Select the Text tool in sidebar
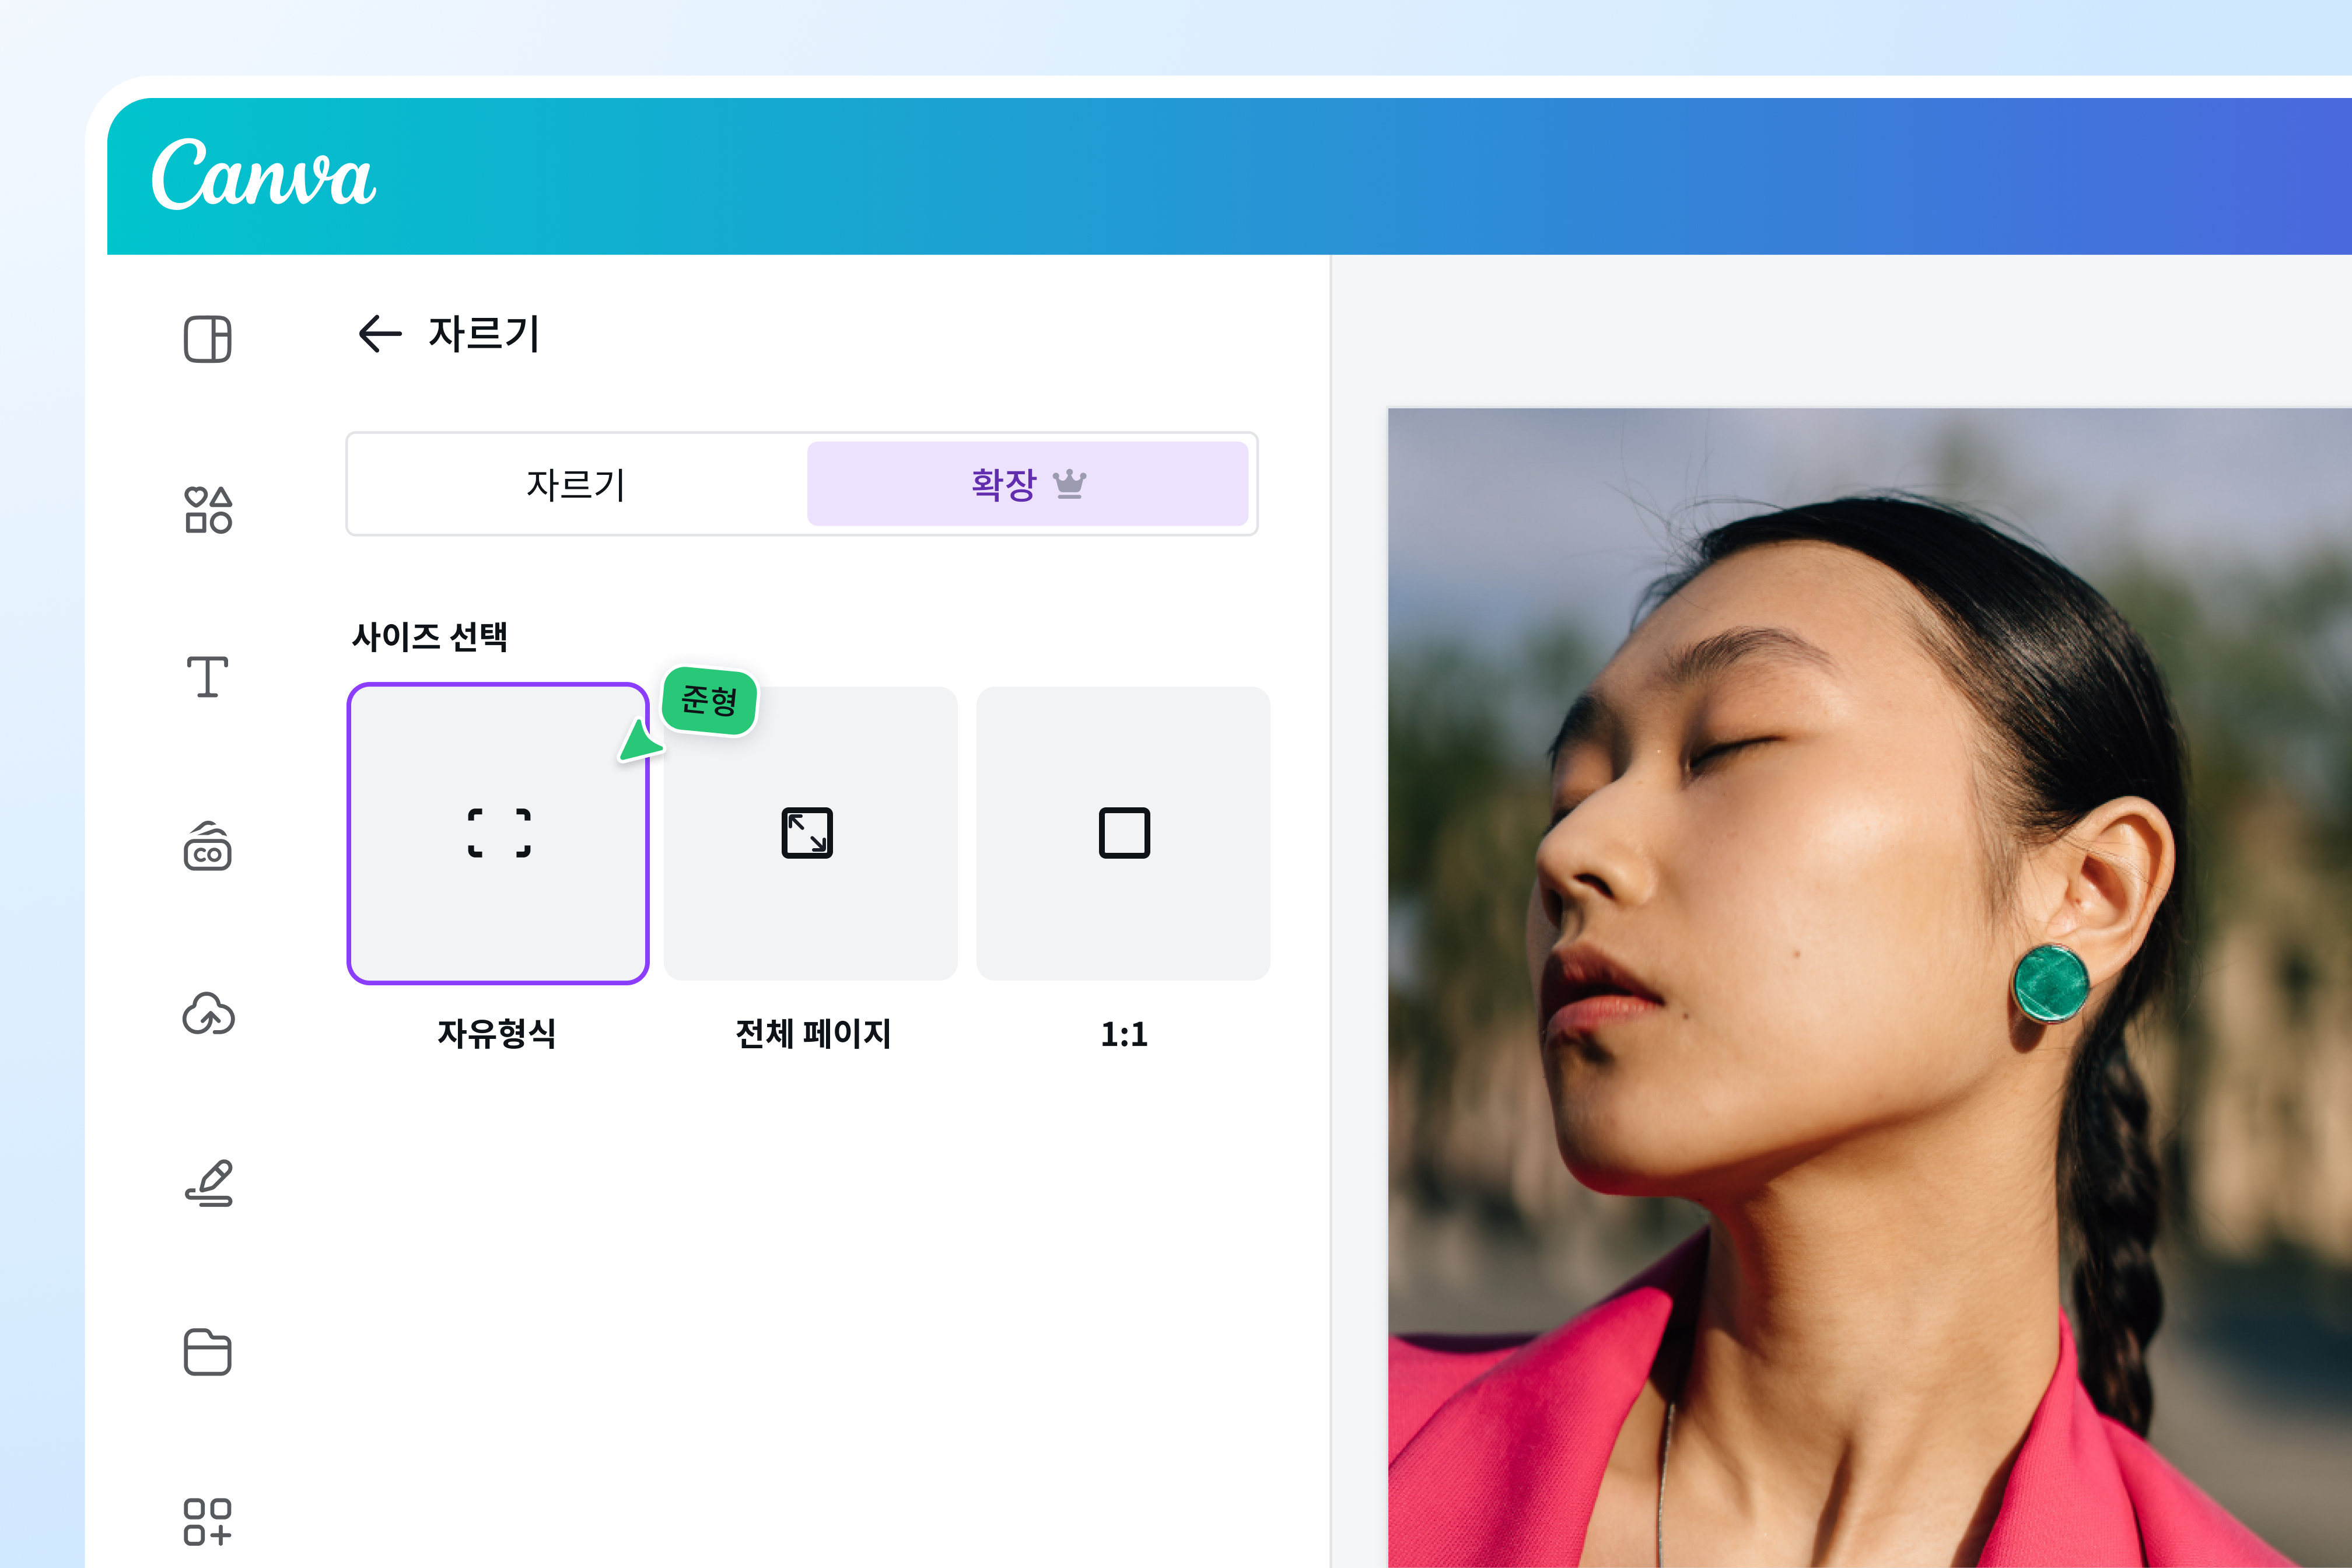Screen dimensions: 2352x1568 click(208, 677)
